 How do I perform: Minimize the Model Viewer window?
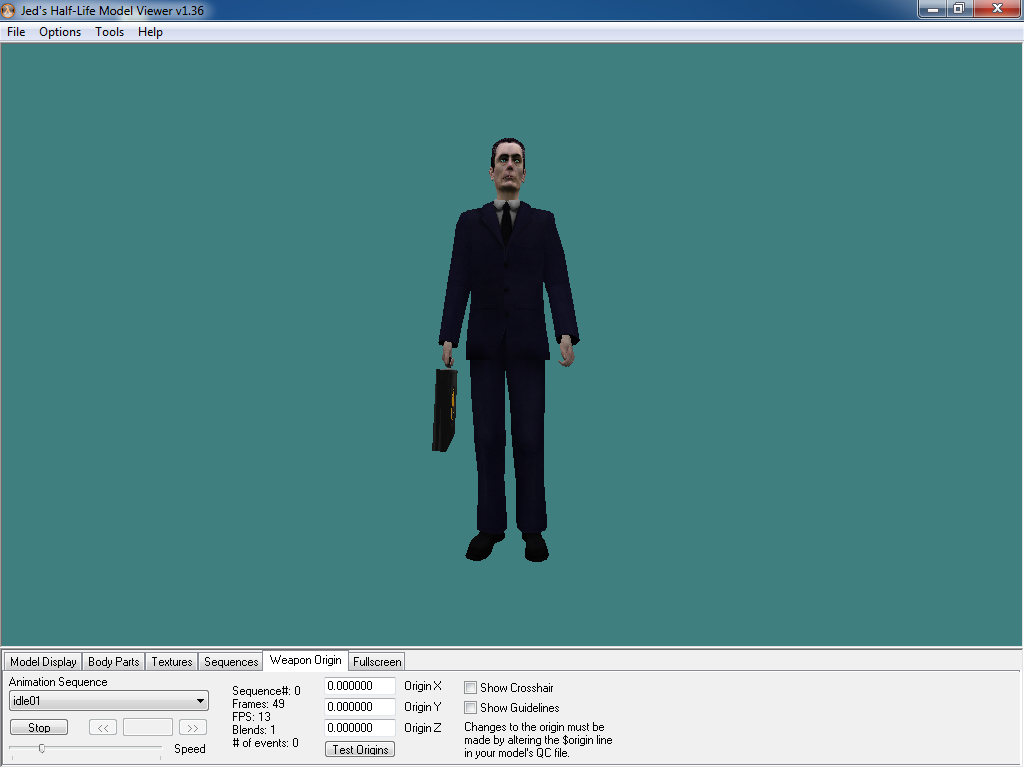(933, 8)
